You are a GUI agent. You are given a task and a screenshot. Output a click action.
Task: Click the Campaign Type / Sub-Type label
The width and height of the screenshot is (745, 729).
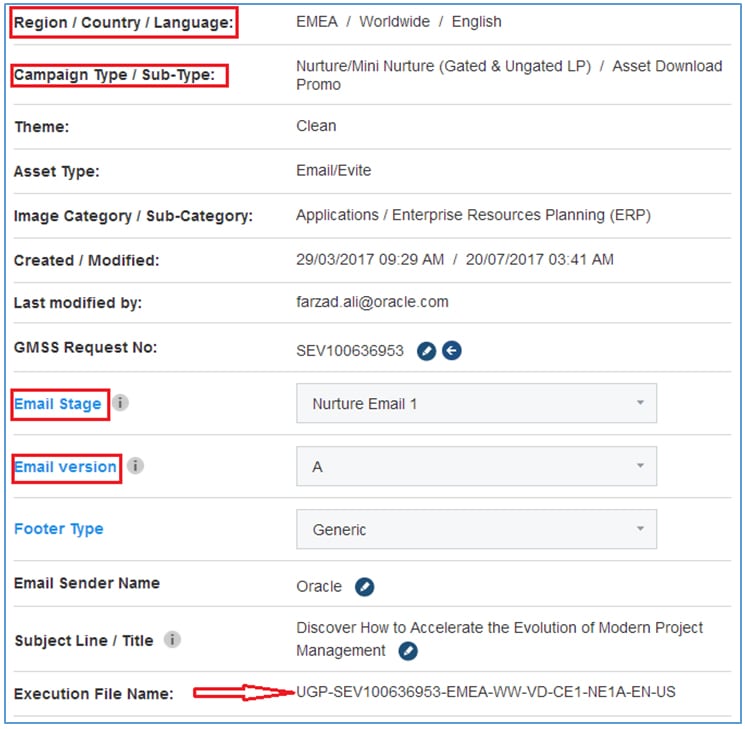point(114,75)
